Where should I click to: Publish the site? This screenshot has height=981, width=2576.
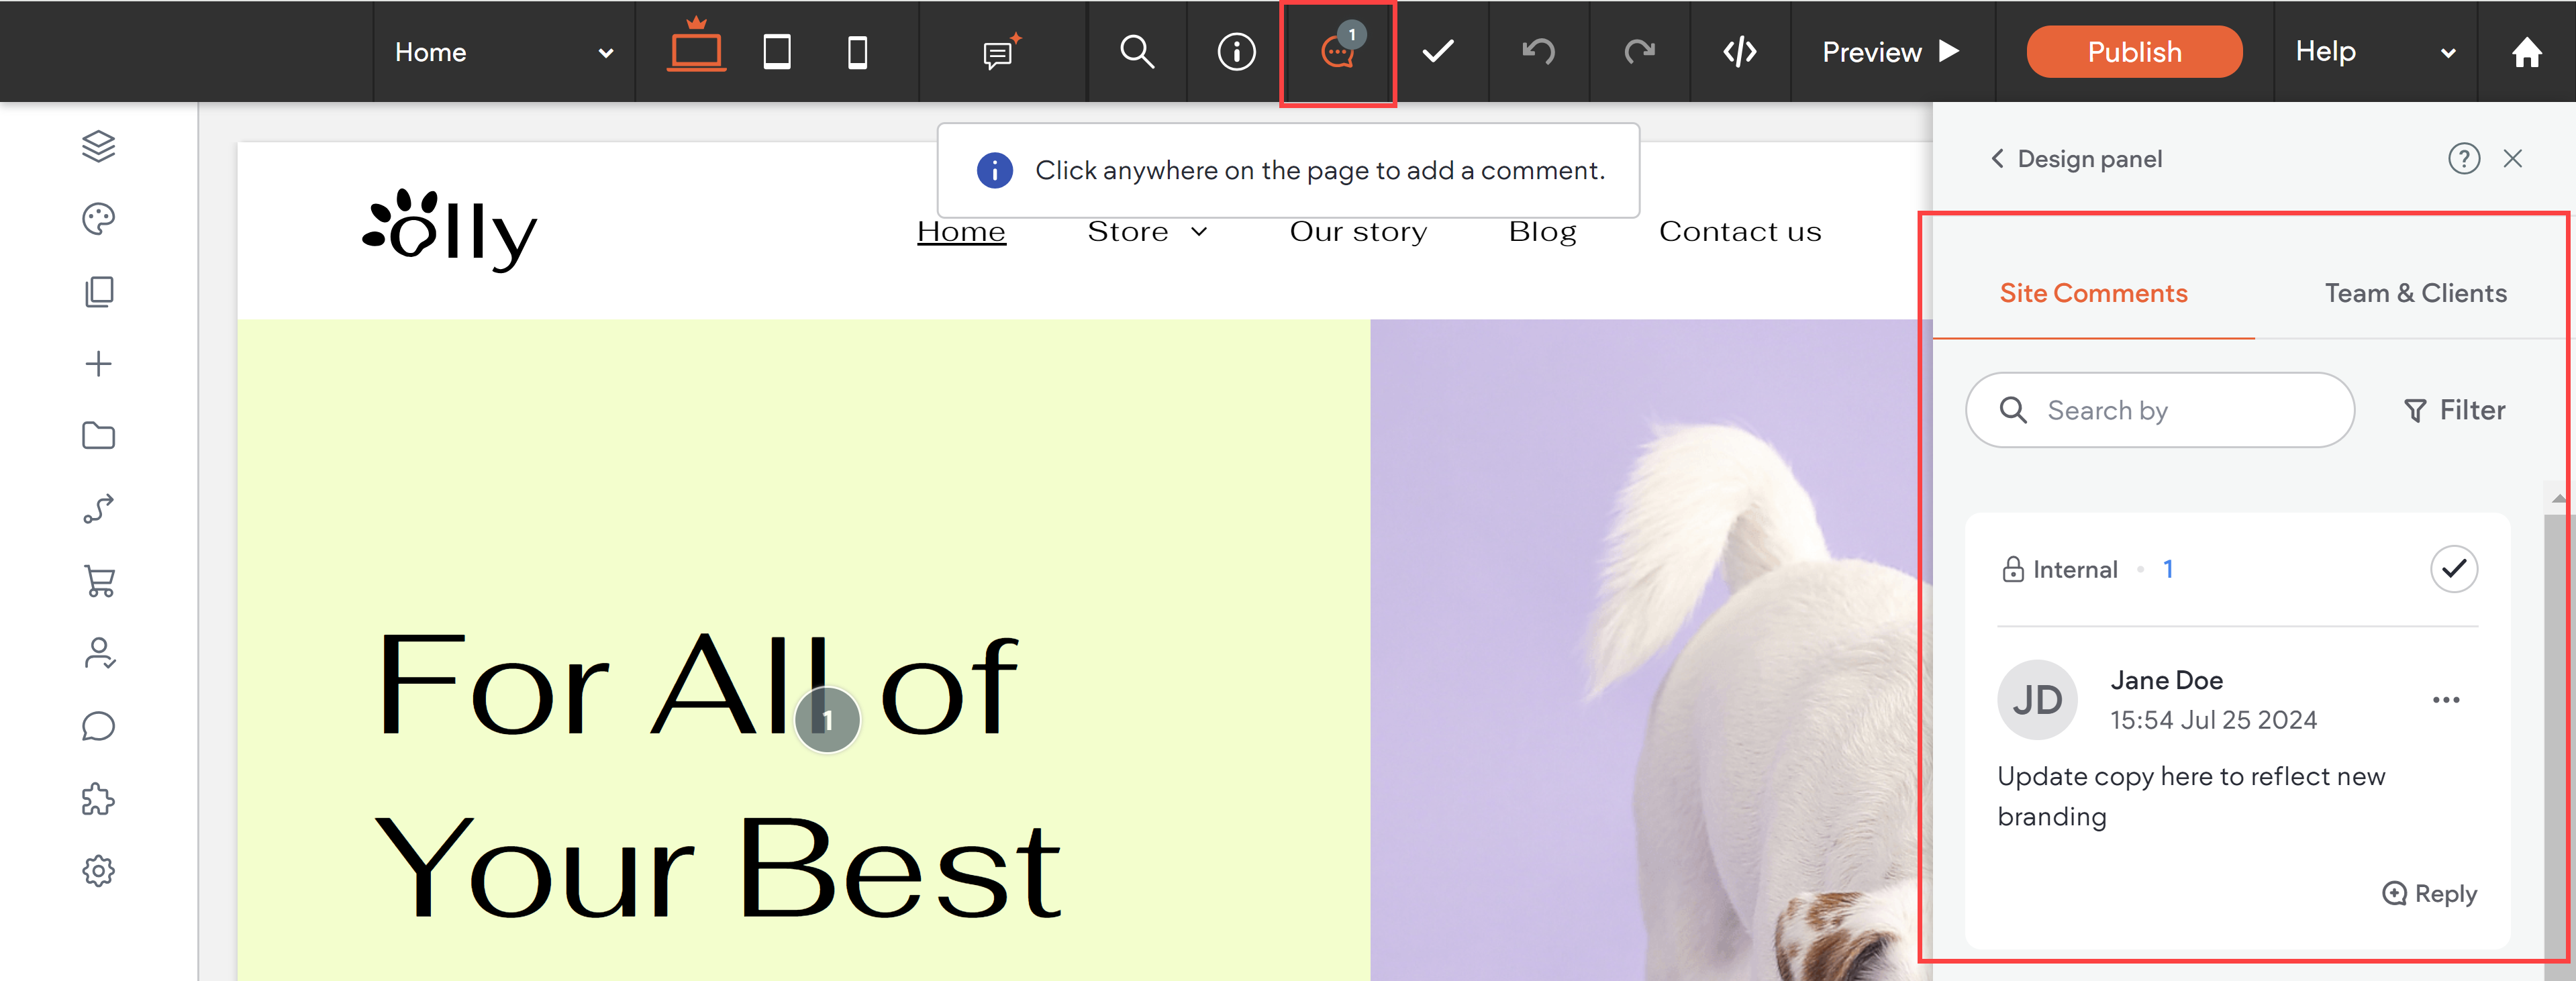[x=2134, y=52]
